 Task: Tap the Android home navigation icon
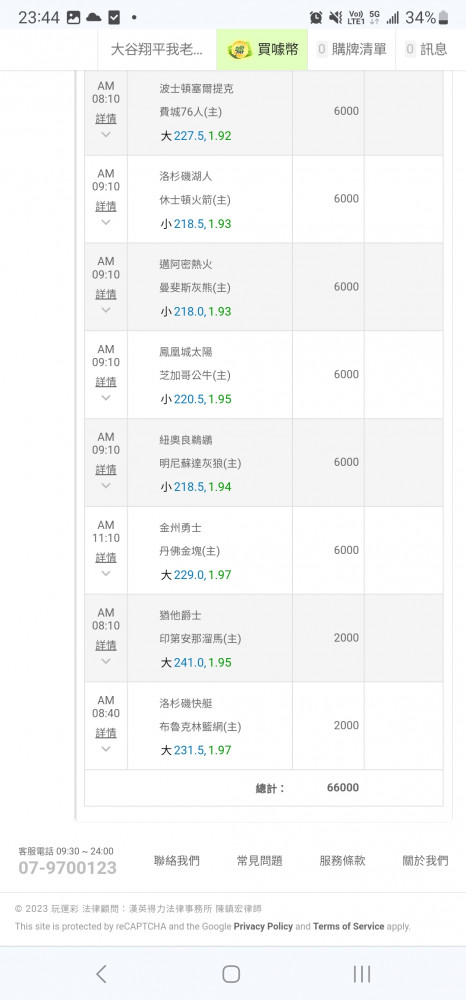pos(231,973)
